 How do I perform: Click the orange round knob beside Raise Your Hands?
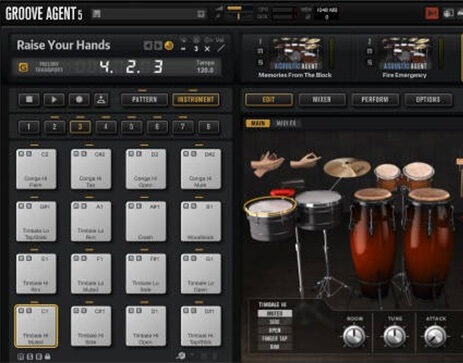click(x=169, y=45)
